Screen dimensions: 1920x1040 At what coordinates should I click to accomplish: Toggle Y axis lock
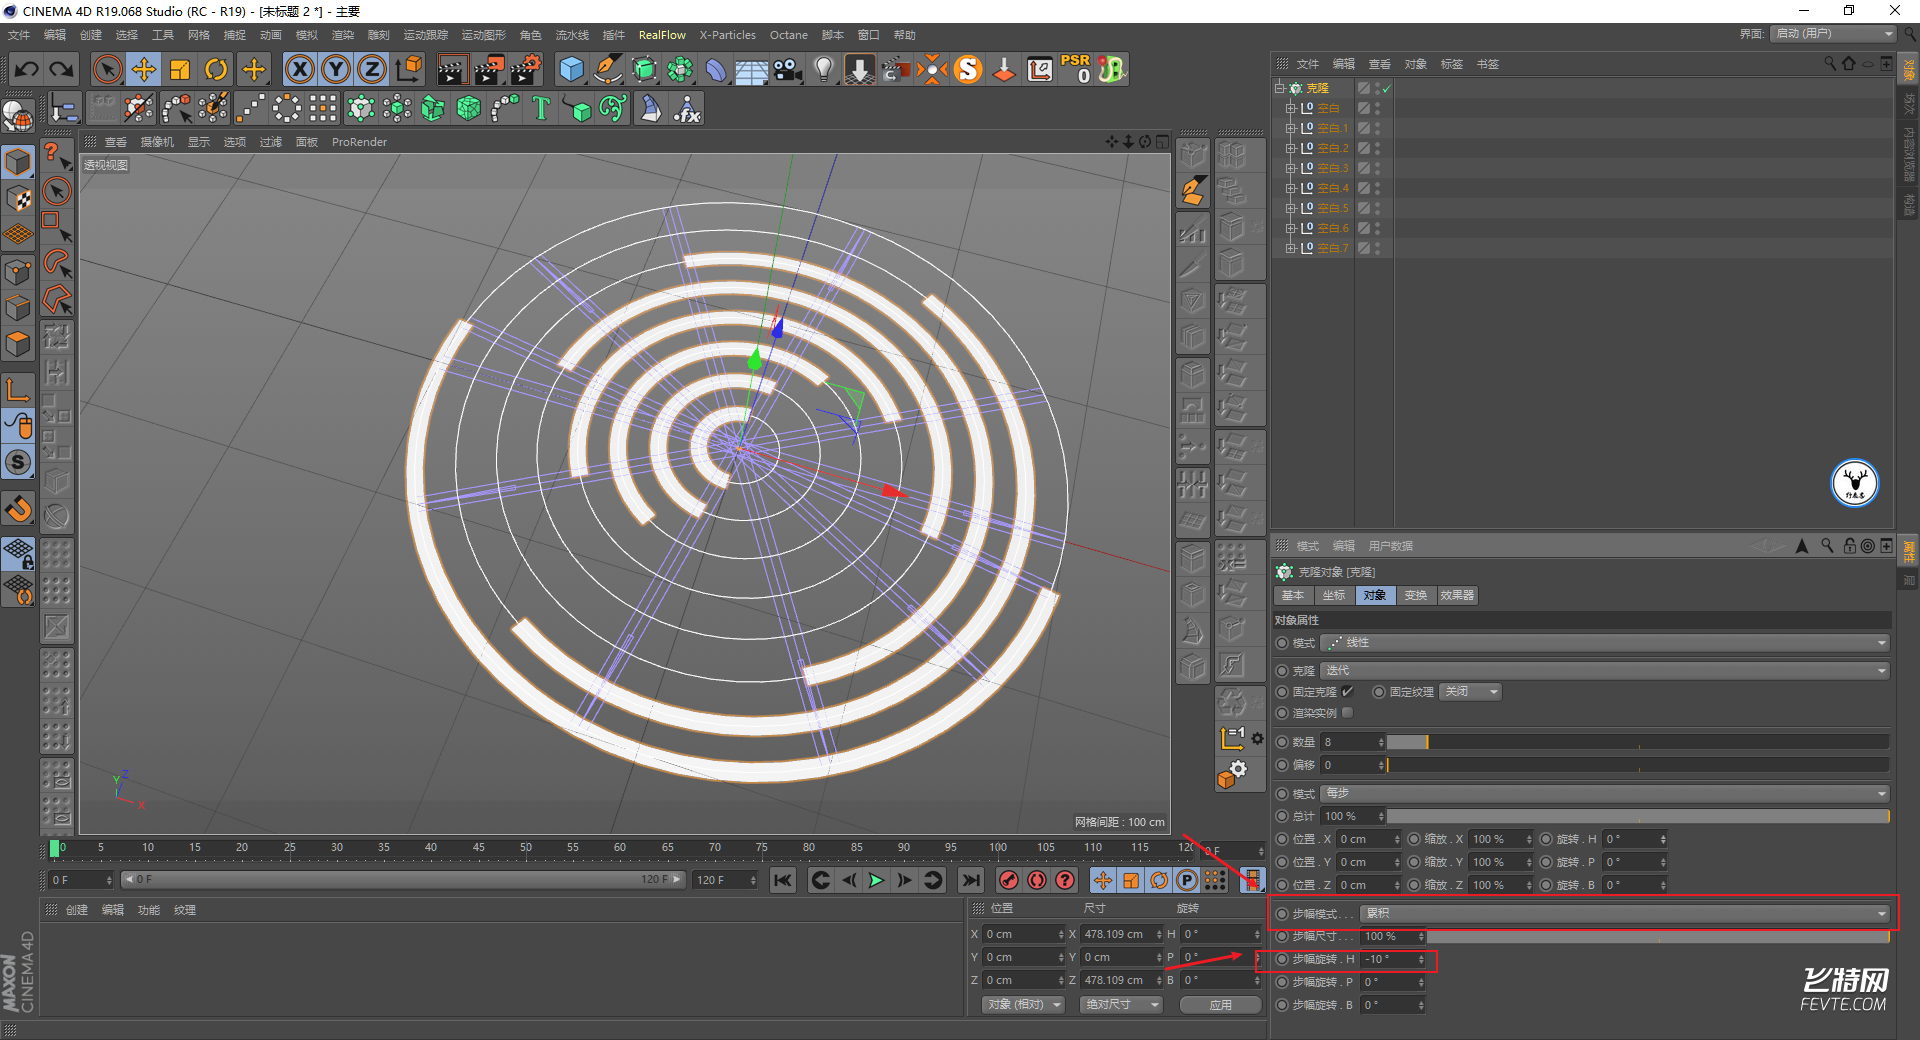(336, 69)
